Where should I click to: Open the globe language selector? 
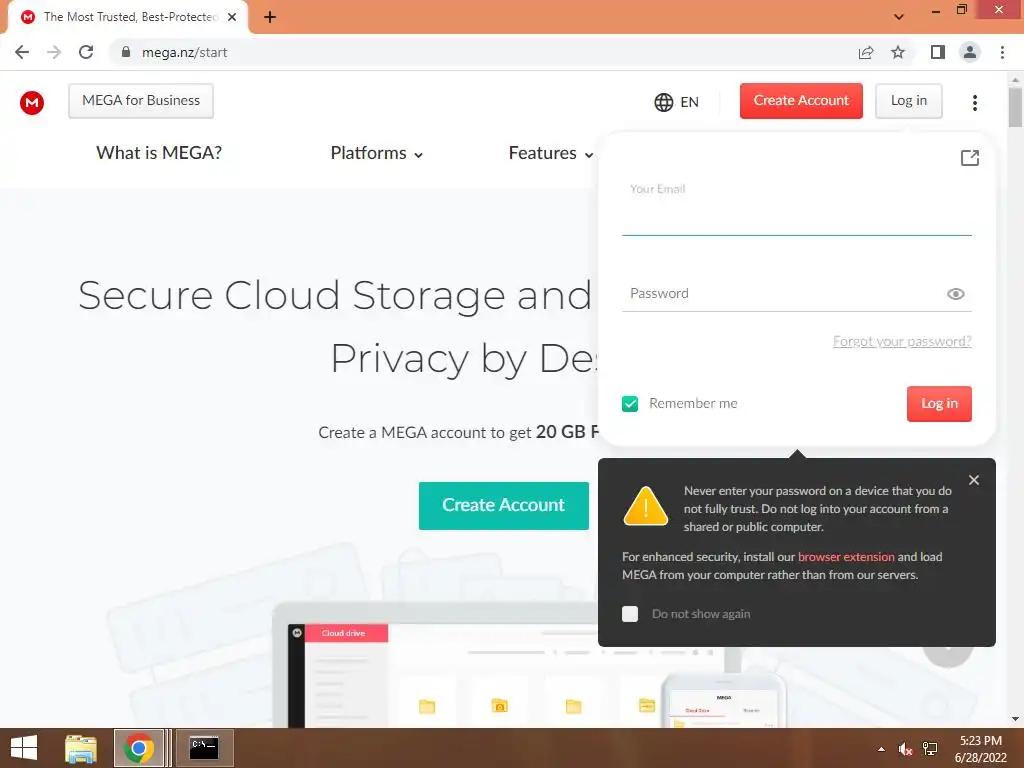(x=677, y=102)
